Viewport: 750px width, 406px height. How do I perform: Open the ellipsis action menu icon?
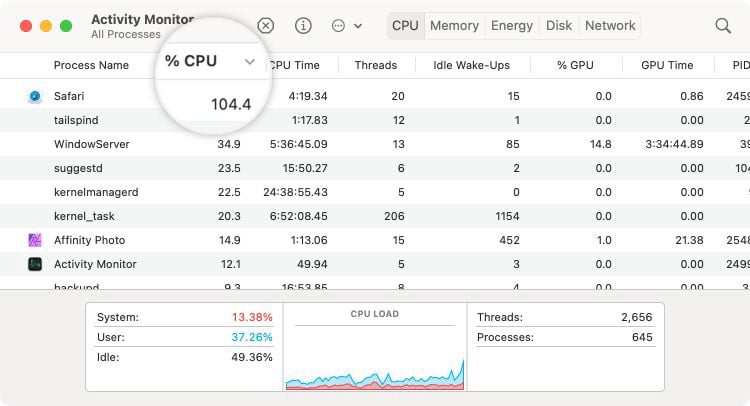point(338,26)
